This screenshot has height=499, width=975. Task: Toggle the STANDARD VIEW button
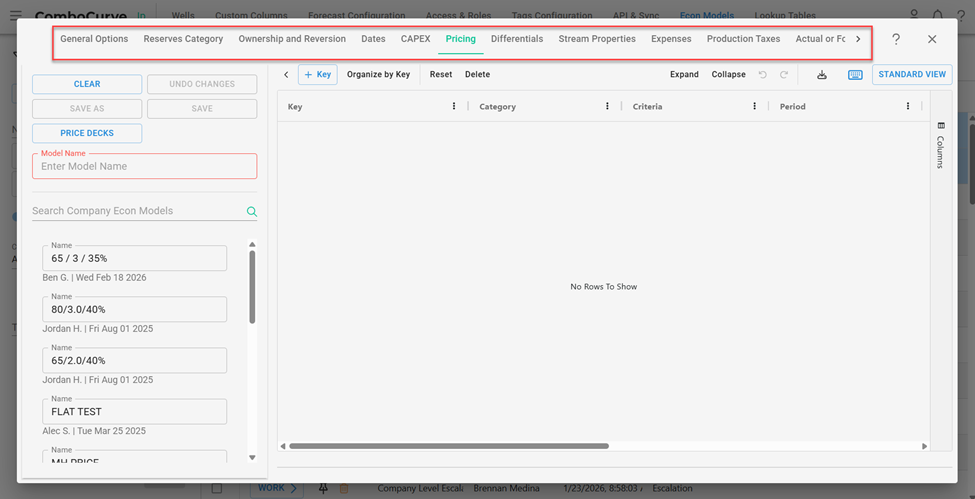tap(912, 75)
